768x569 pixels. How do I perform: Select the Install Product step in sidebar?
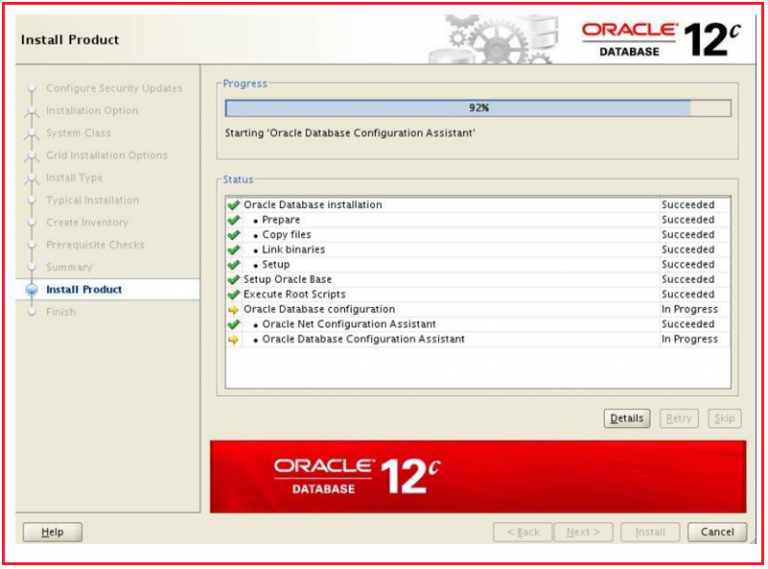[84, 290]
